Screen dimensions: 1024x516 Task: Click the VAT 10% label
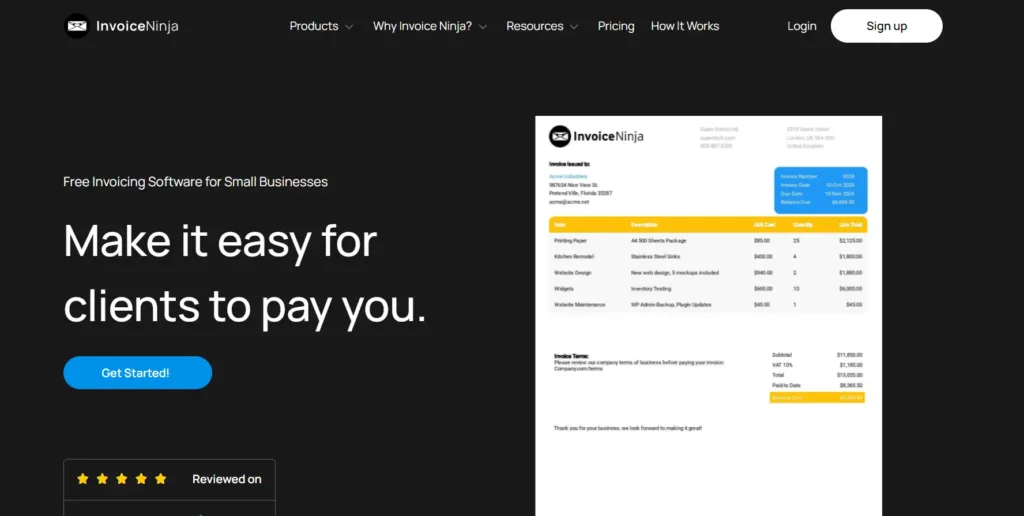tap(781, 364)
